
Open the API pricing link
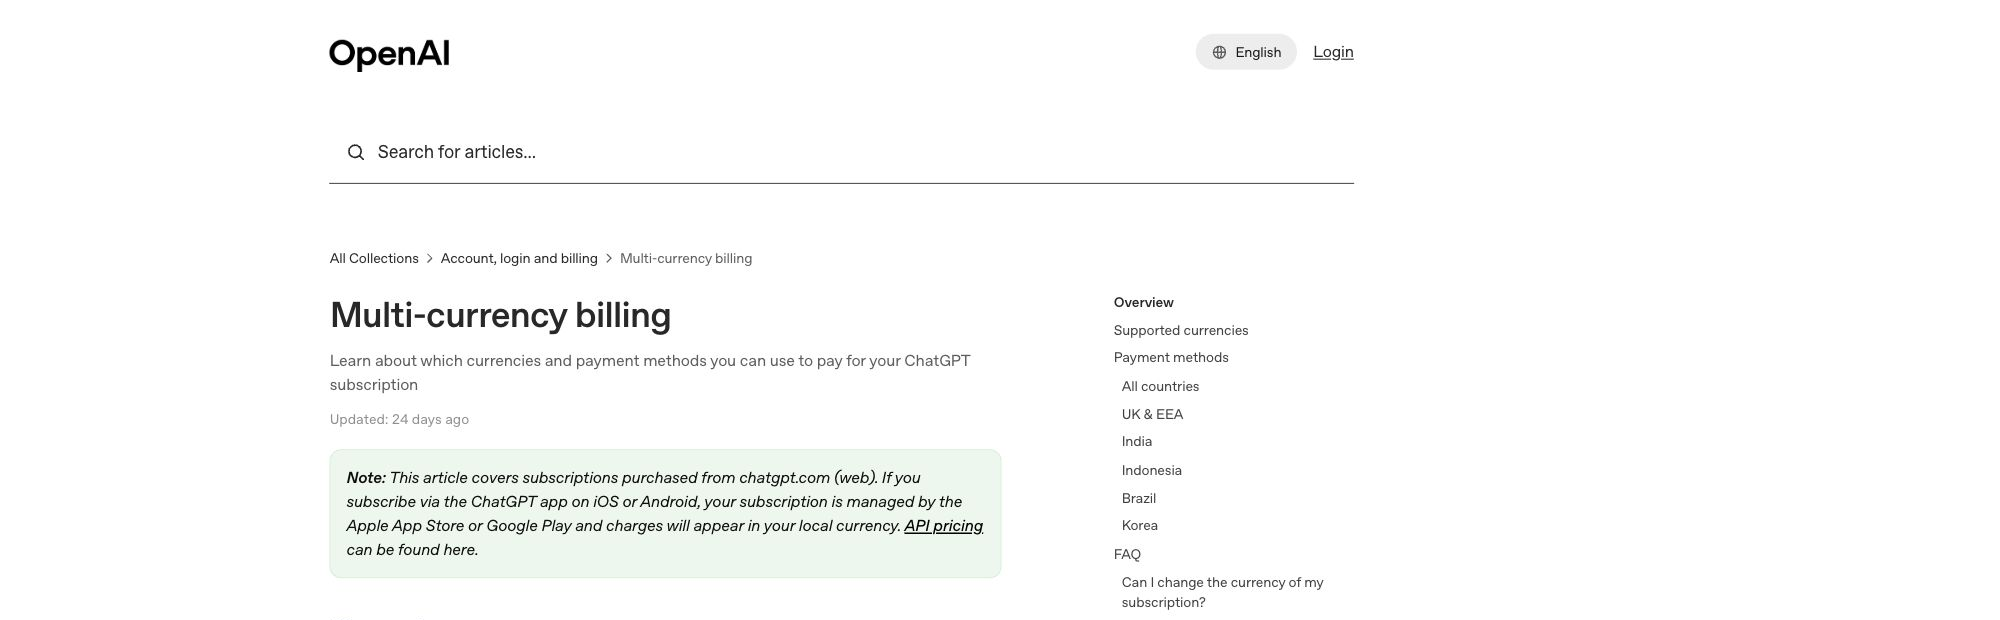pyautogui.click(x=943, y=526)
